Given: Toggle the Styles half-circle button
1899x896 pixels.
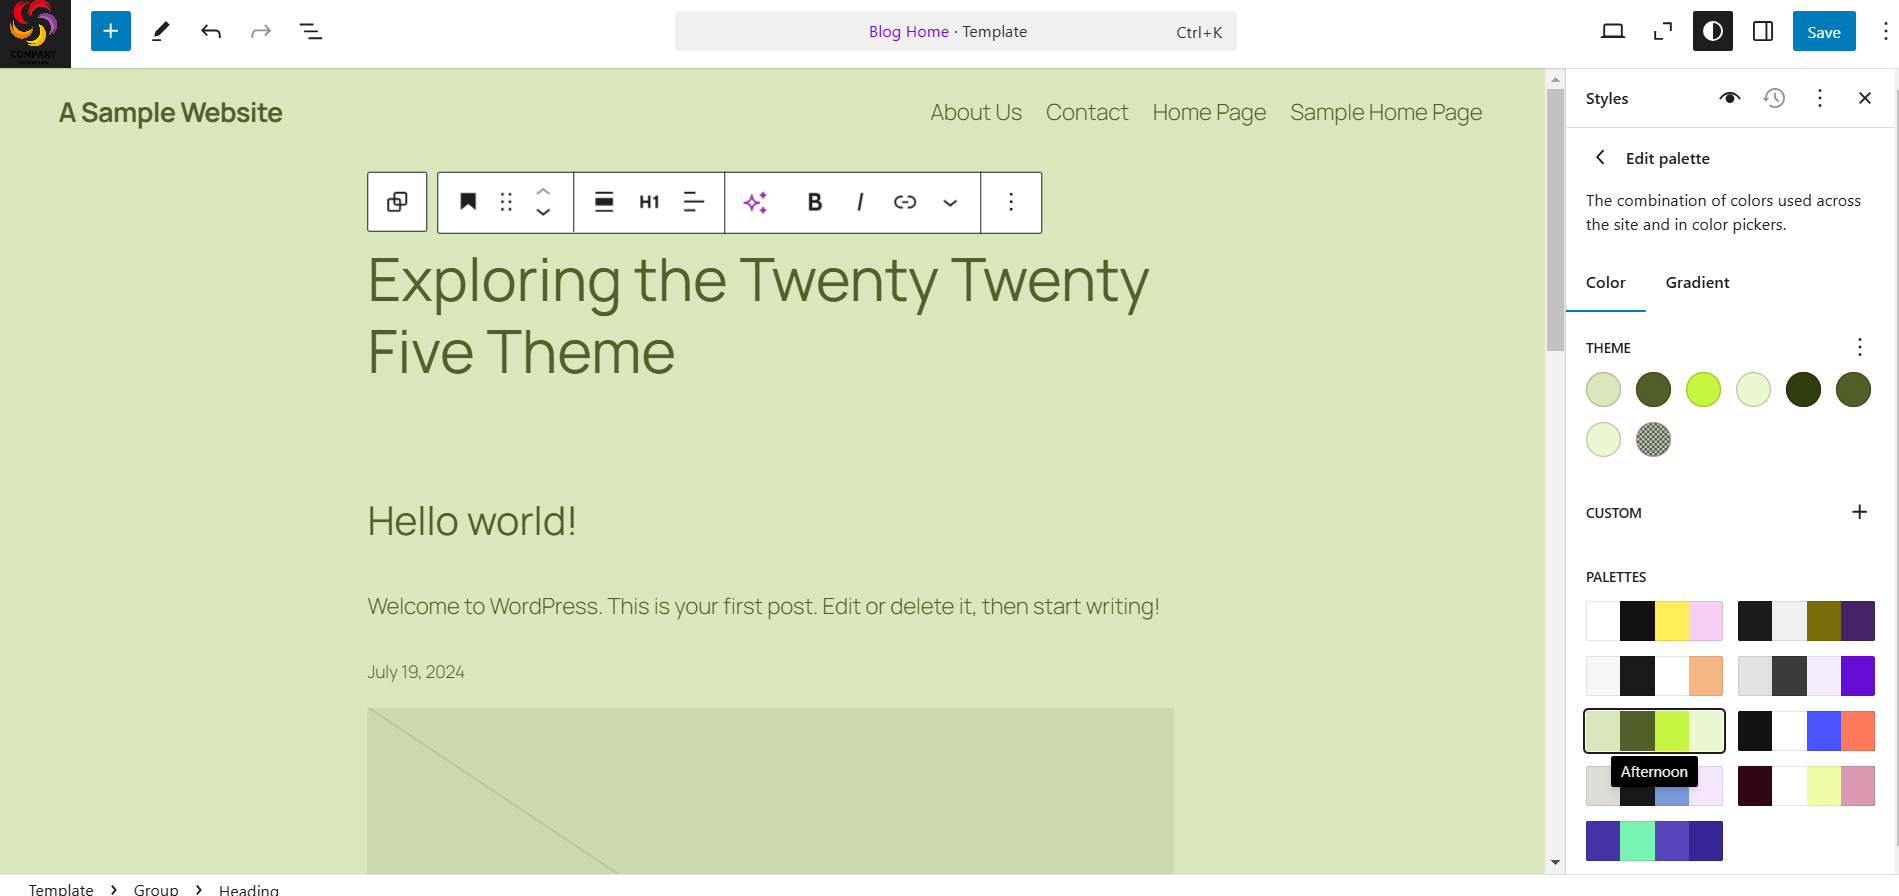Looking at the screenshot, I should (x=1713, y=31).
